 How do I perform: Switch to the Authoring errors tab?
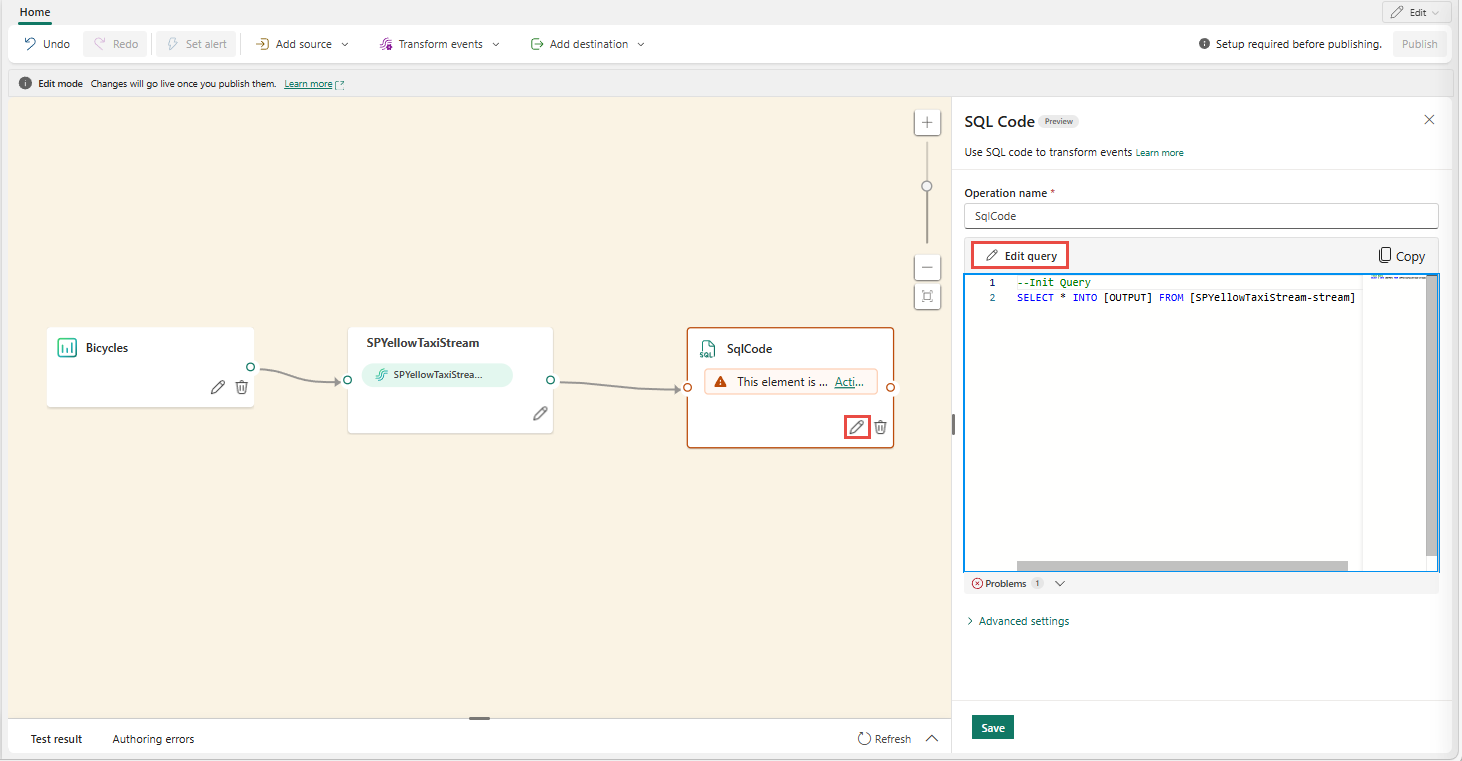click(153, 739)
